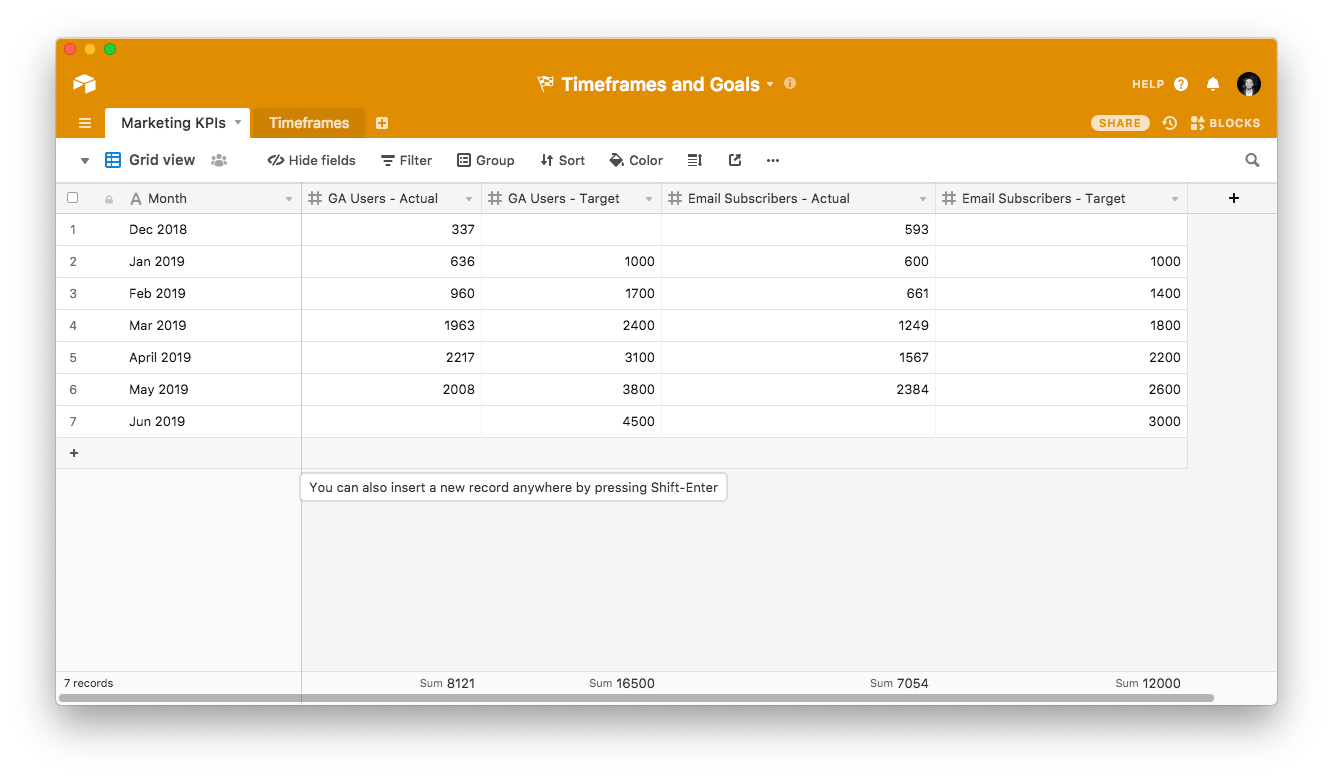The height and width of the screenshot is (779, 1333).
Task: Toggle the select-all records checkbox
Action: 72,198
